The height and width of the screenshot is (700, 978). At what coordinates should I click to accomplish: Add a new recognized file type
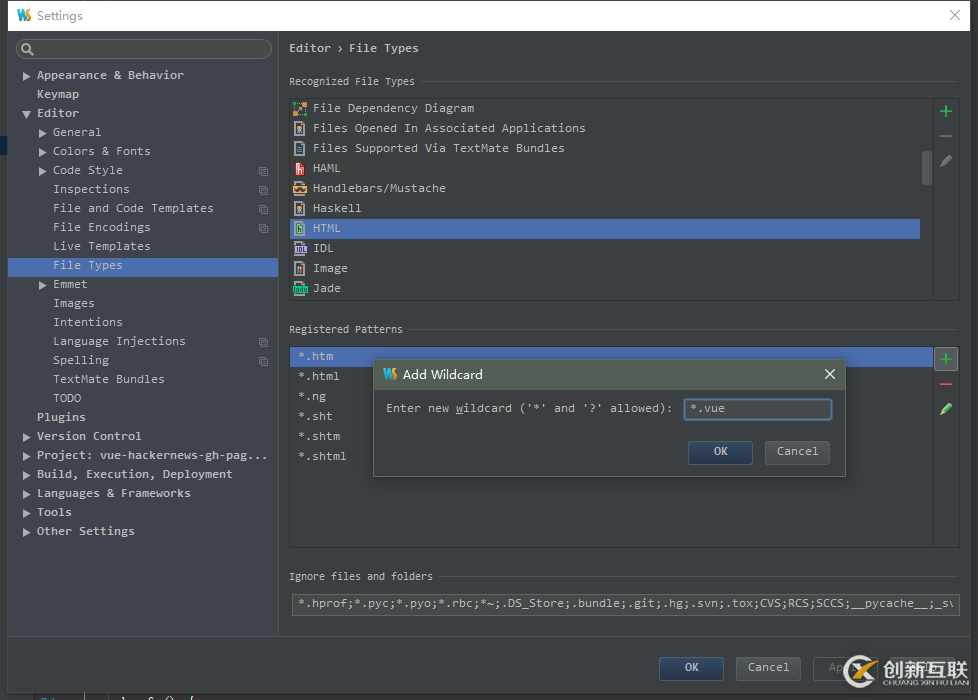pos(946,112)
